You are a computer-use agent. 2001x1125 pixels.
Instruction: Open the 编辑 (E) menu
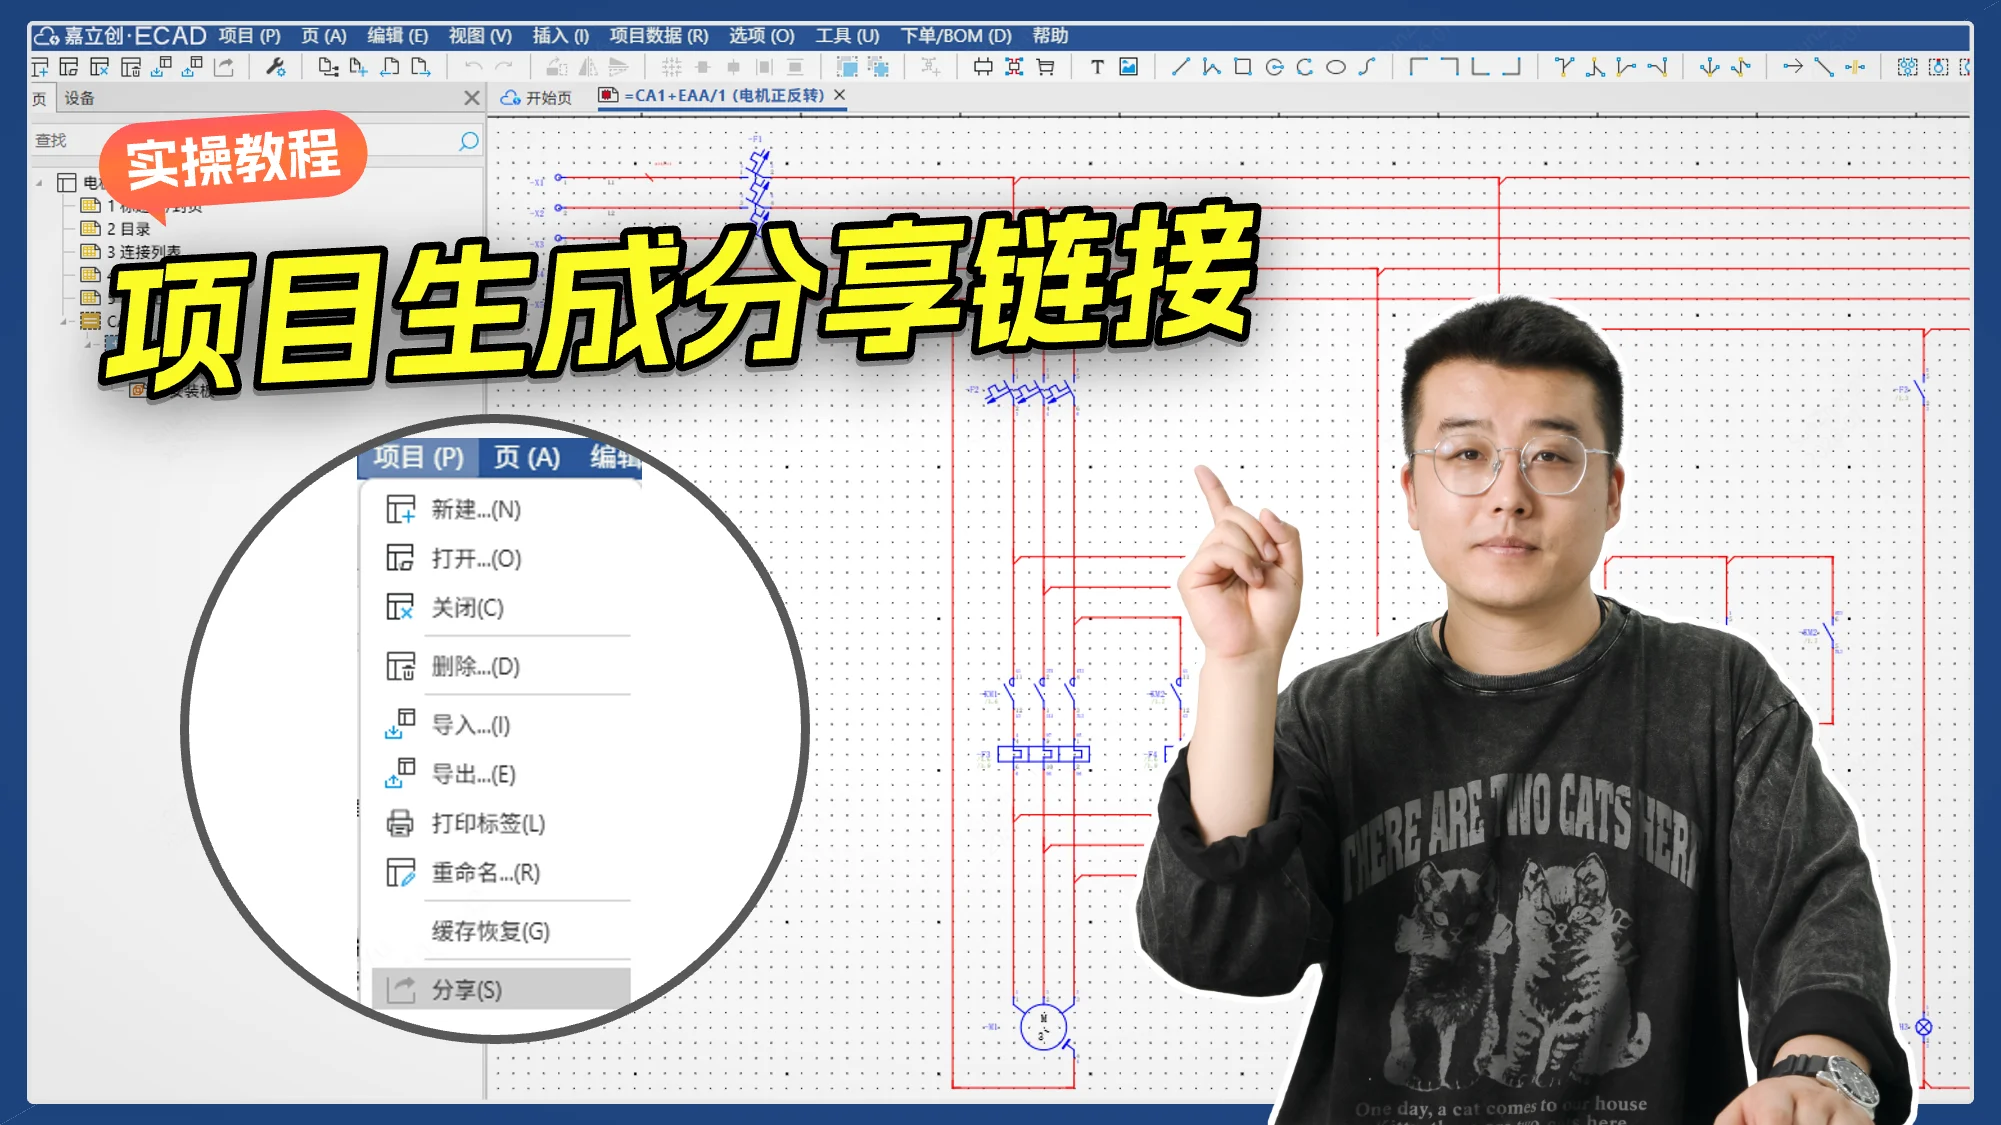pyautogui.click(x=397, y=36)
